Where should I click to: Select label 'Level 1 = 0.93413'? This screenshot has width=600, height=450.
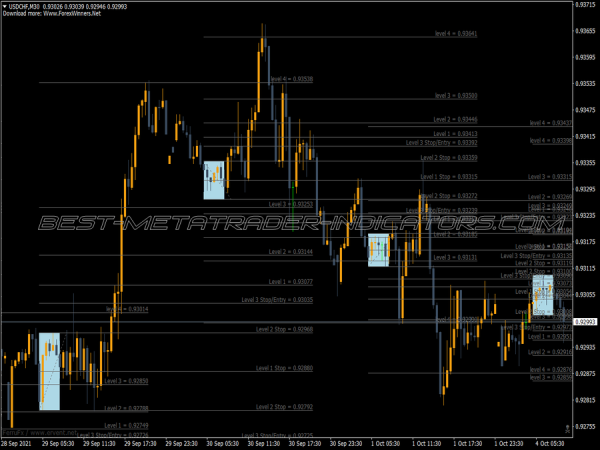455,134
